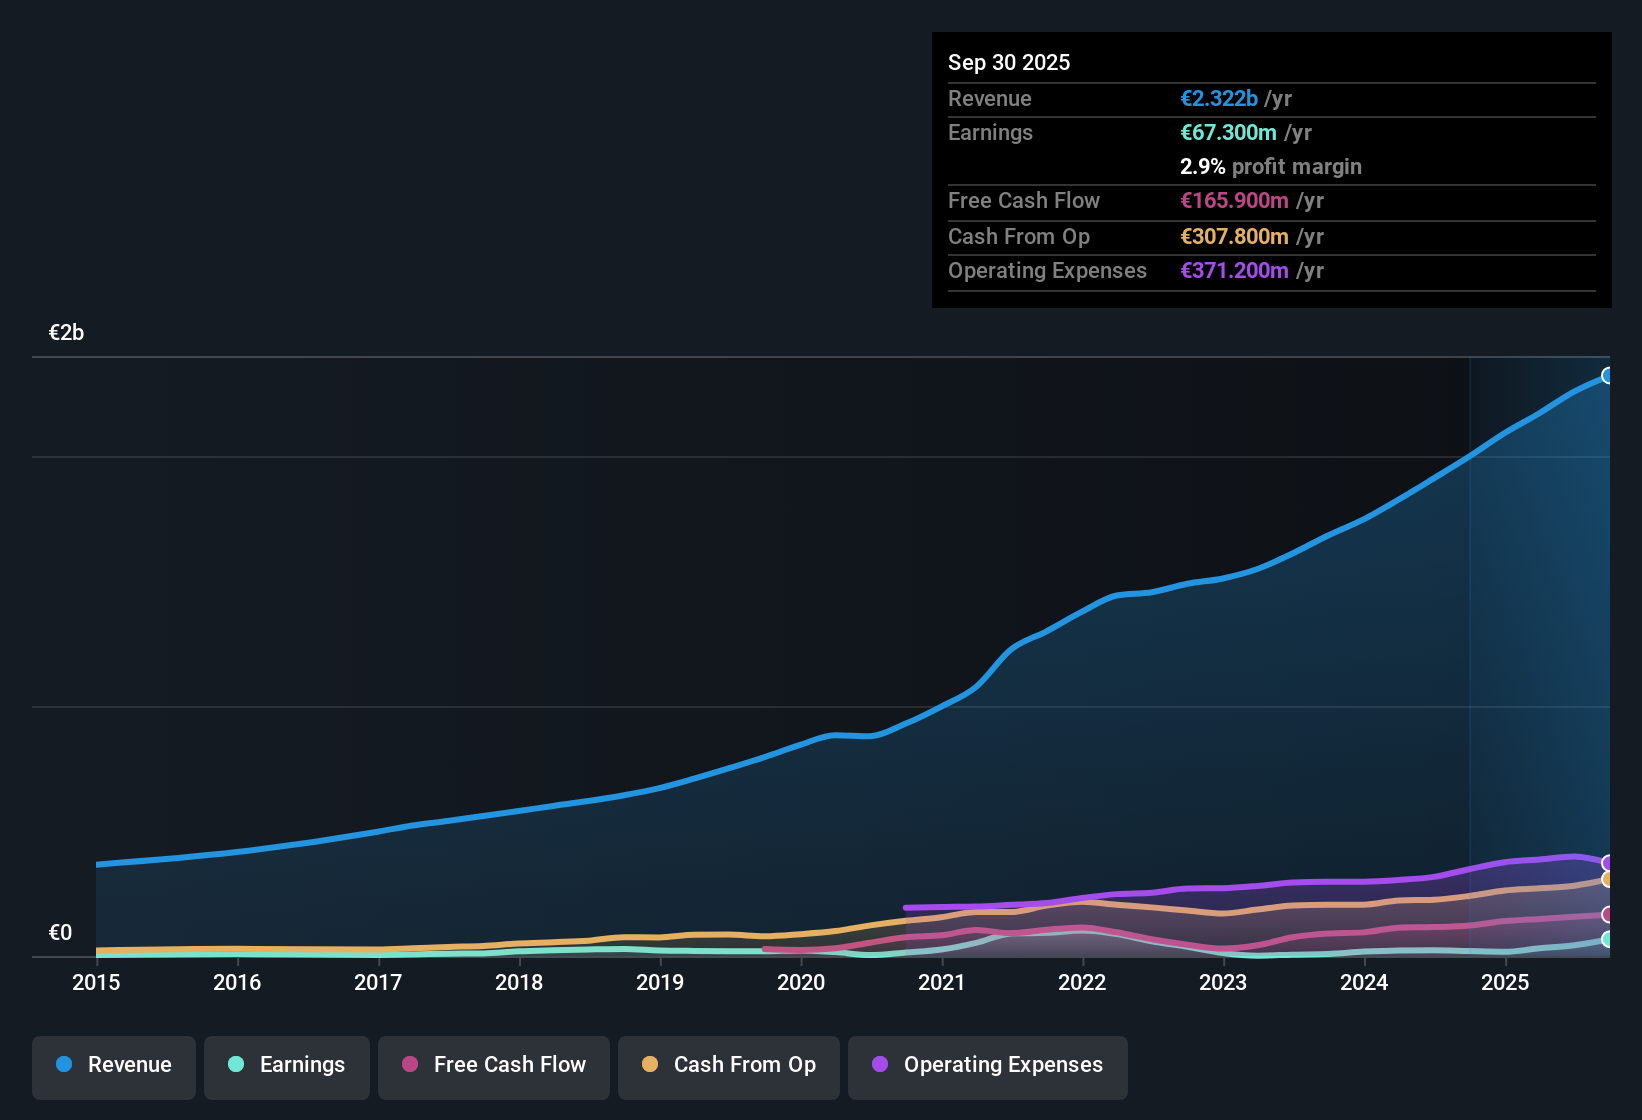Click the blue Revenue legend dot

pos(64,1065)
